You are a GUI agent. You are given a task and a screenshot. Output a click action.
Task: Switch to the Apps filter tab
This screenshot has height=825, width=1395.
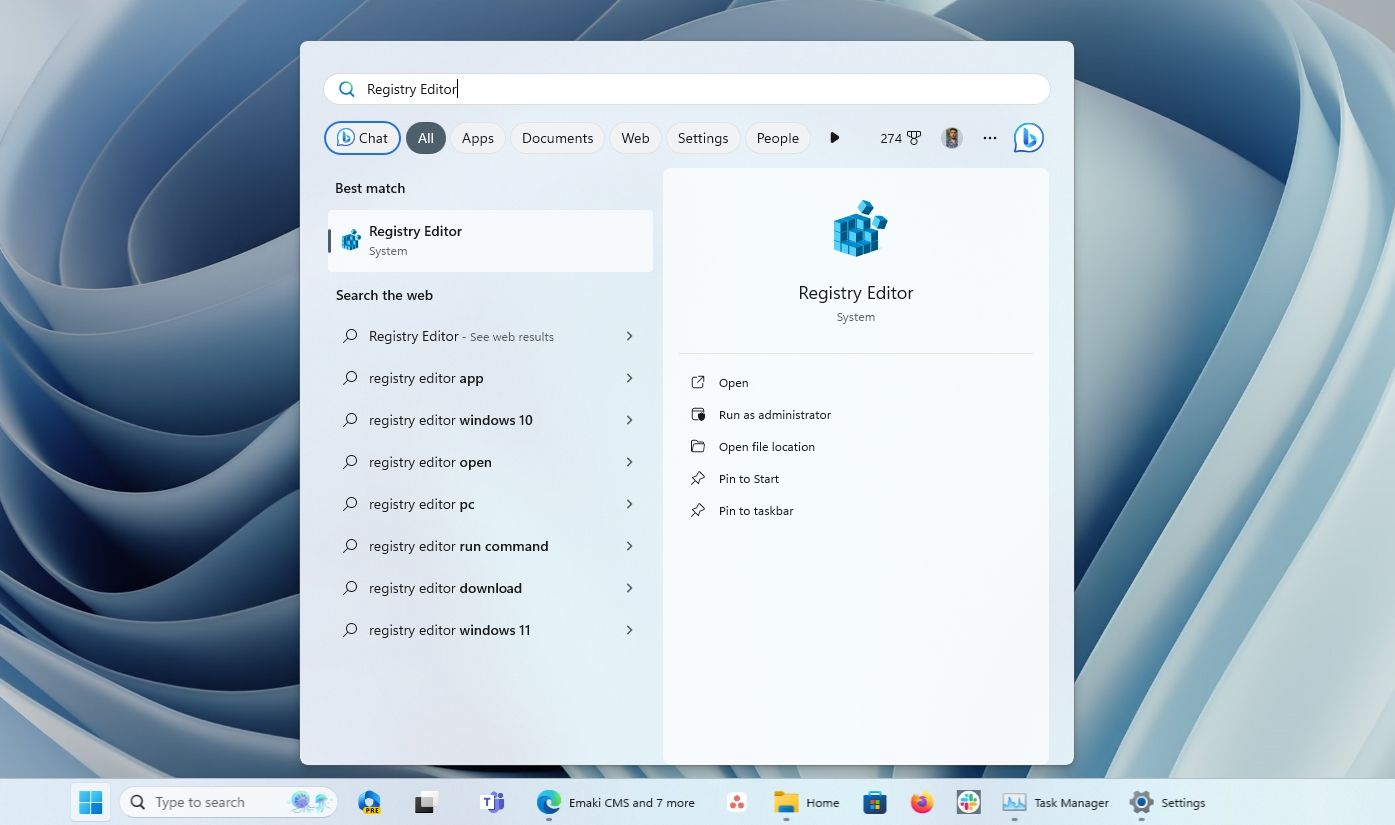coord(477,138)
